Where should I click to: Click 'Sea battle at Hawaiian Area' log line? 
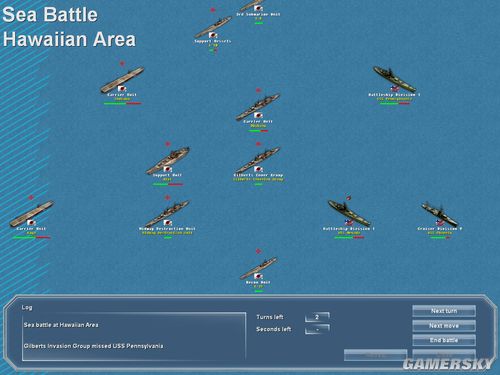tap(61, 325)
